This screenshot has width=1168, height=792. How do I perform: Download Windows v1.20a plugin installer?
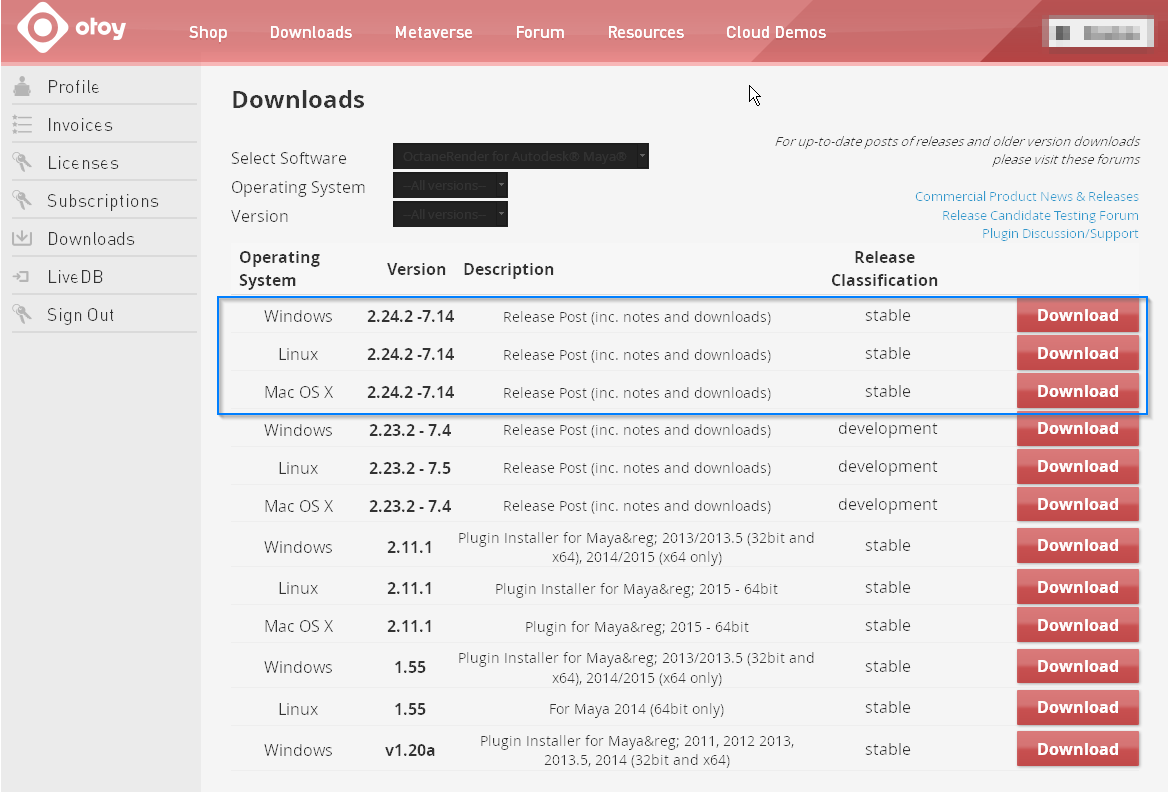(x=1078, y=749)
